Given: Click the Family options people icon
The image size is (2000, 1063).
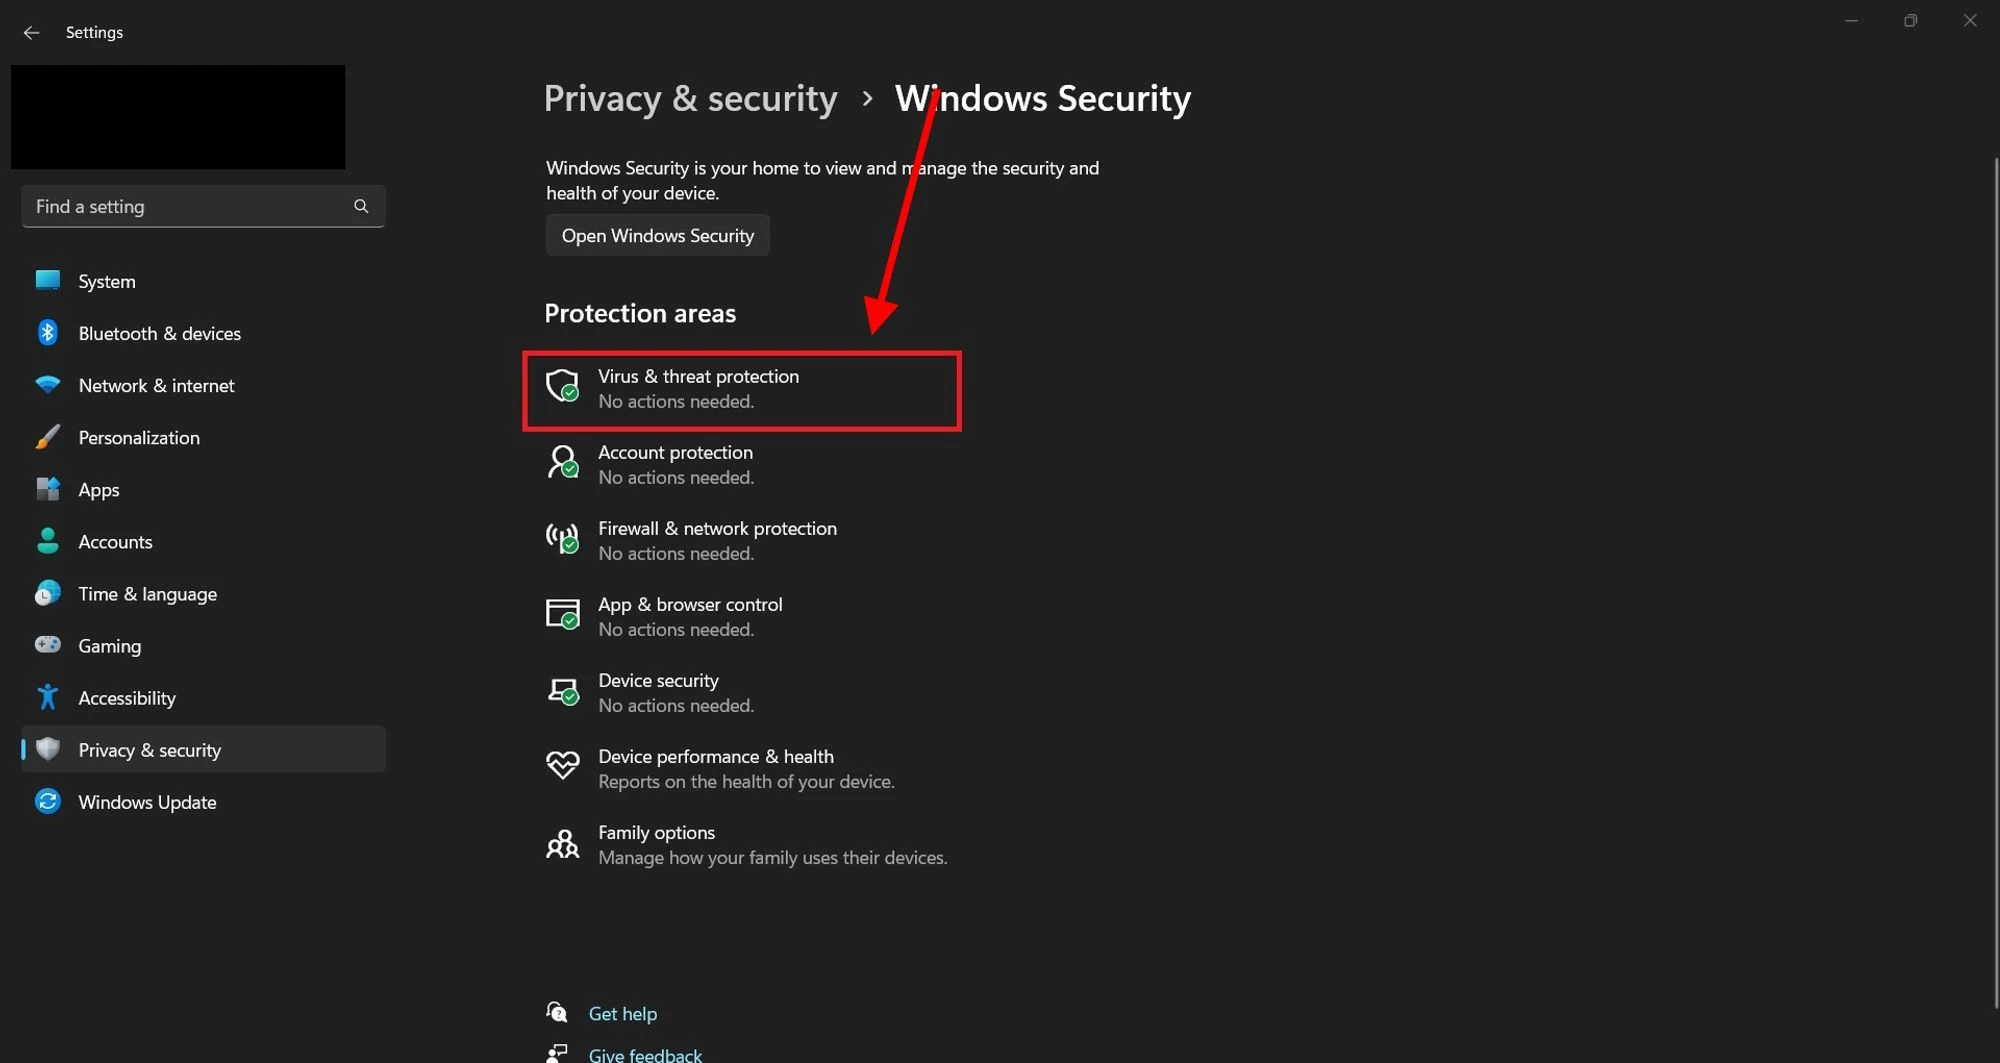Looking at the screenshot, I should click(x=562, y=844).
